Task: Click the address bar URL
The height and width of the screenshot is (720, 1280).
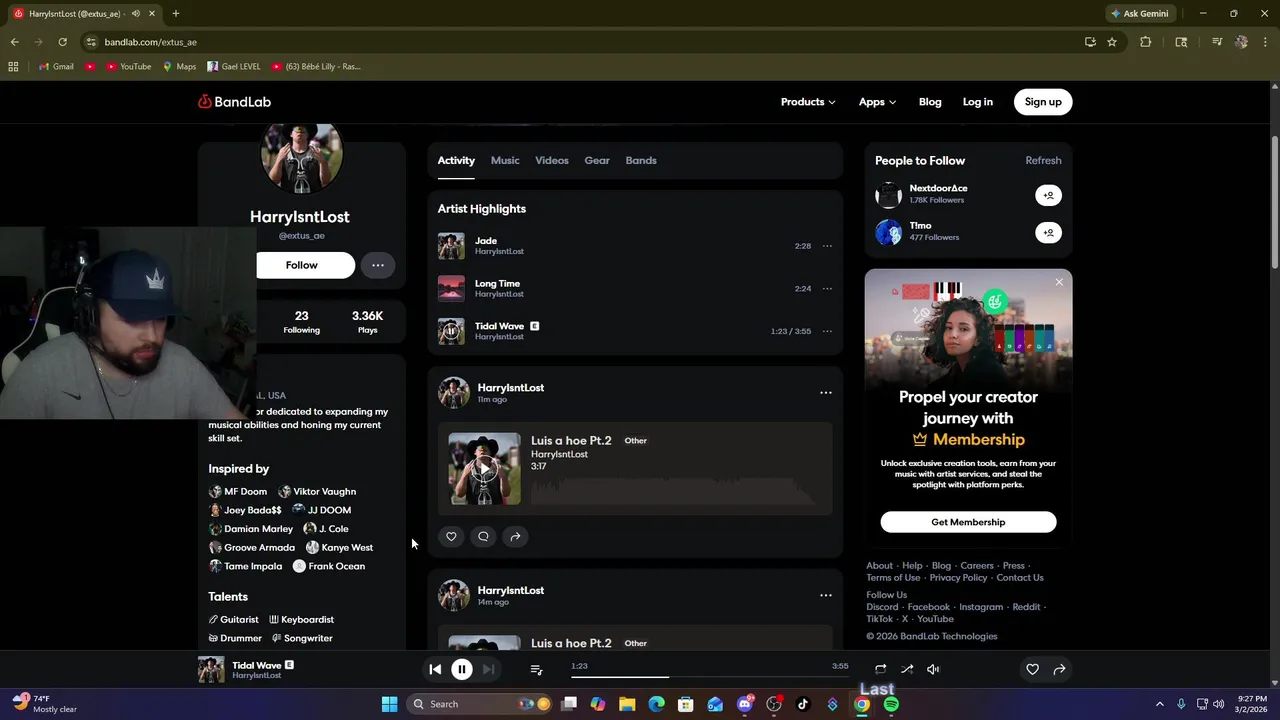Action: click(x=151, y=42)
